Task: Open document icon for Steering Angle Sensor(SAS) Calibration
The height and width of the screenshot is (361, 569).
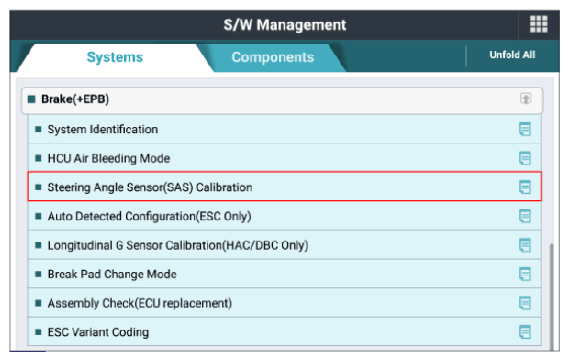Action: [525, 187]
